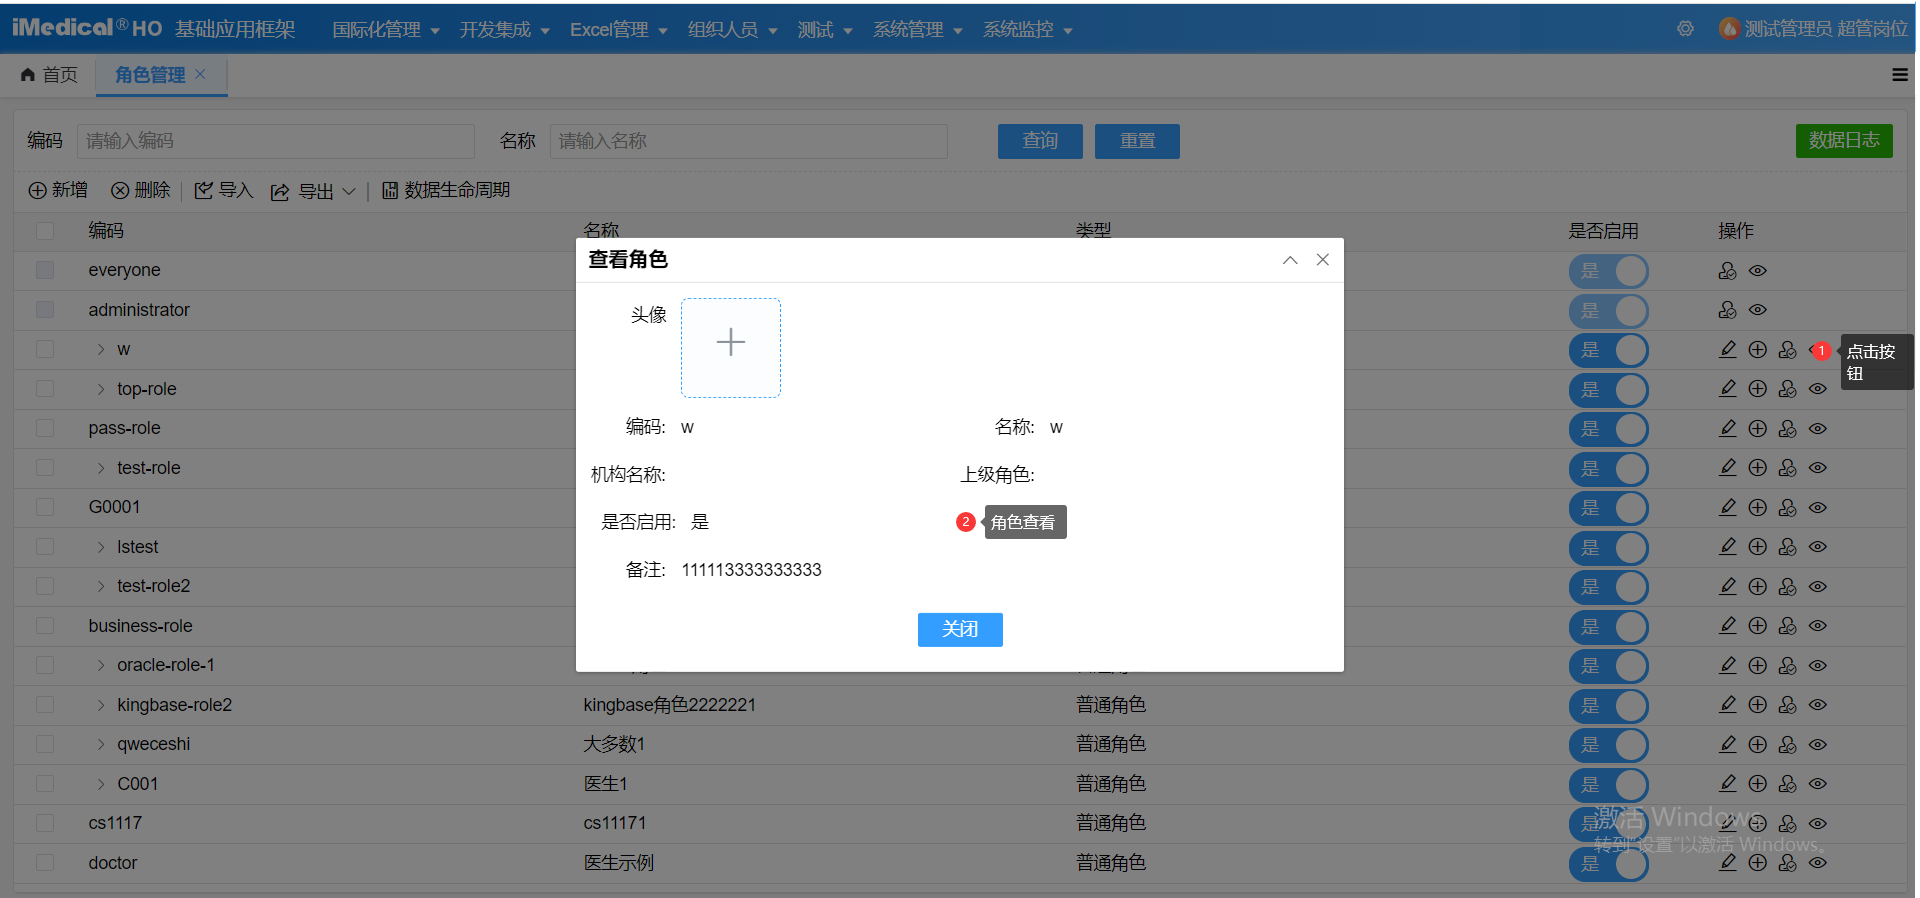Screen dimensions: 1920x898
Task: Click the 重置 reset button
Action: 1137,141
